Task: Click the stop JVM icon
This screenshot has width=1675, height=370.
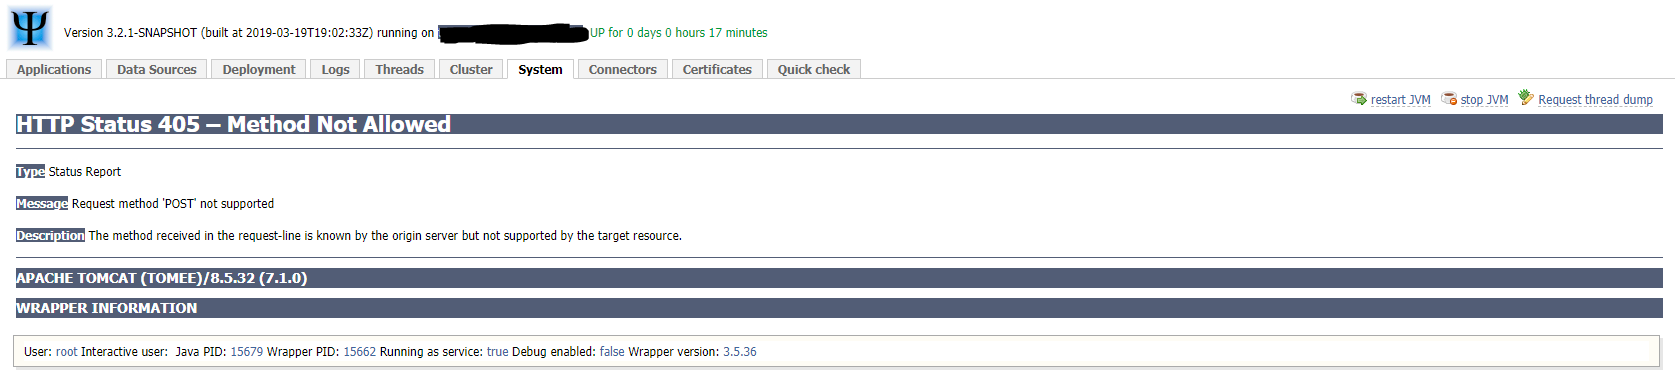Action: click(x=1449, y=98)
